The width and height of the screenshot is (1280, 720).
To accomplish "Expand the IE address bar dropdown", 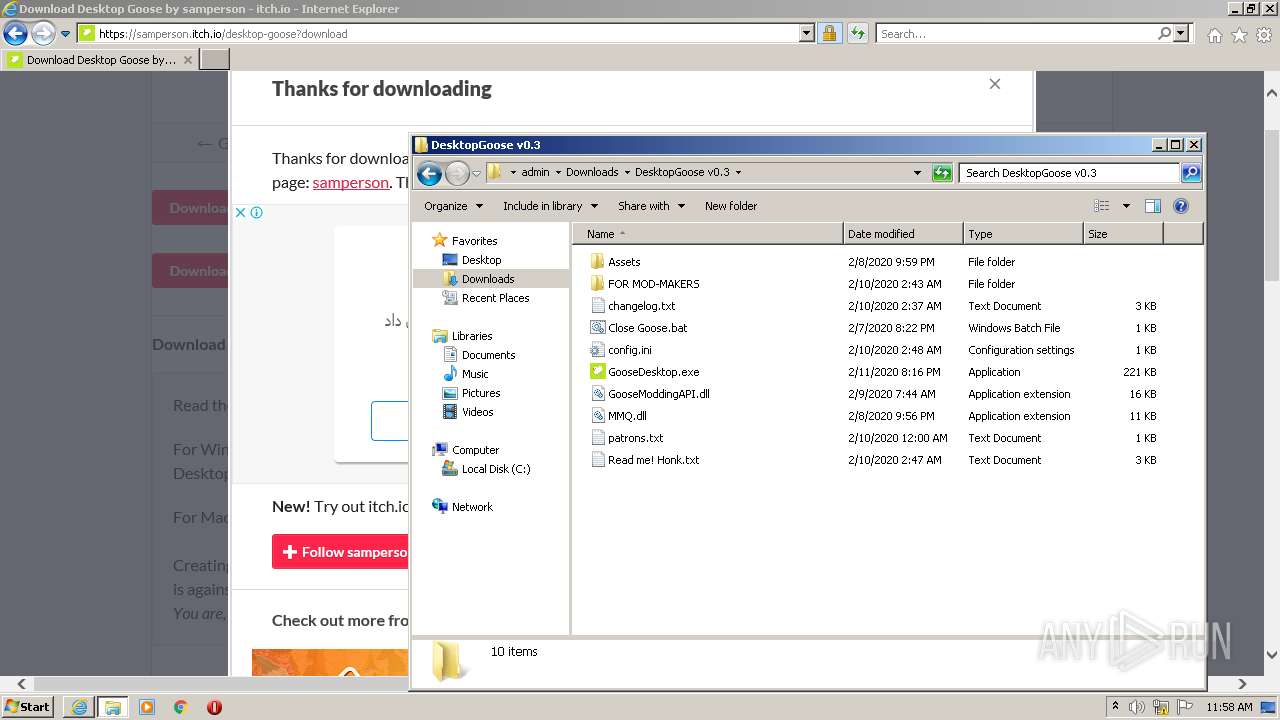I will 807,33.
